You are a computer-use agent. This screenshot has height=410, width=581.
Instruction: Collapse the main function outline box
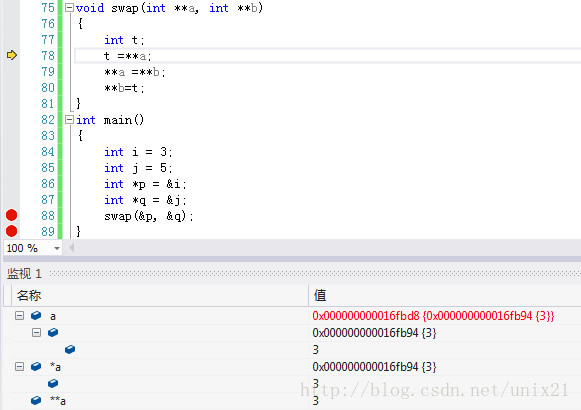tap(69, 120)
